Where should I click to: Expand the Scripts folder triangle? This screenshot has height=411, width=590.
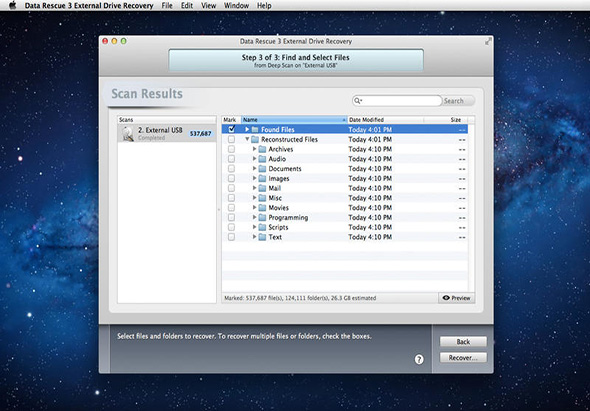pyautogui.click(x=254, y=228)
